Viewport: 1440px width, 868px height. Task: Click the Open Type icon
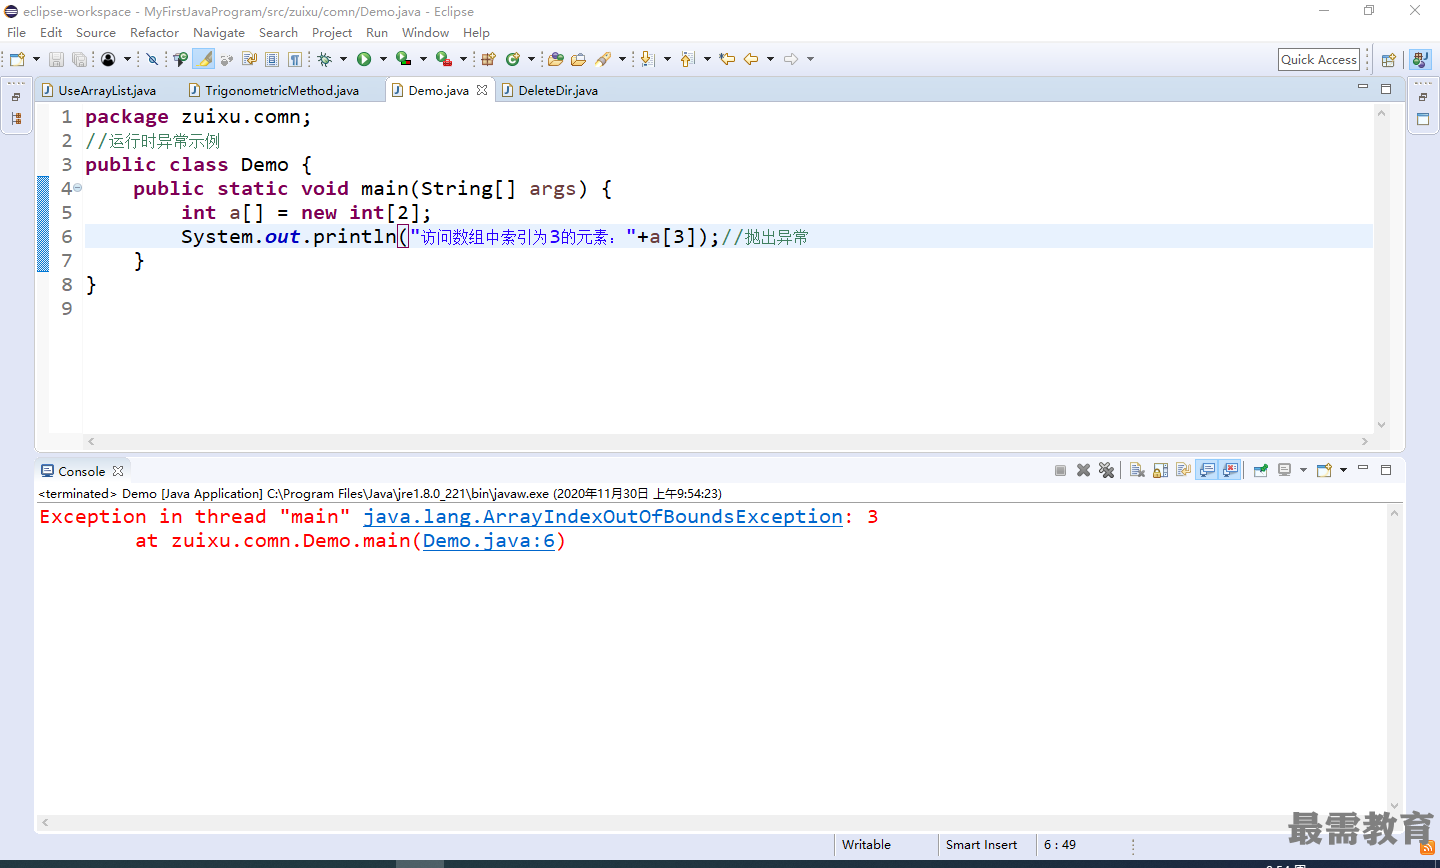point(556,59)
